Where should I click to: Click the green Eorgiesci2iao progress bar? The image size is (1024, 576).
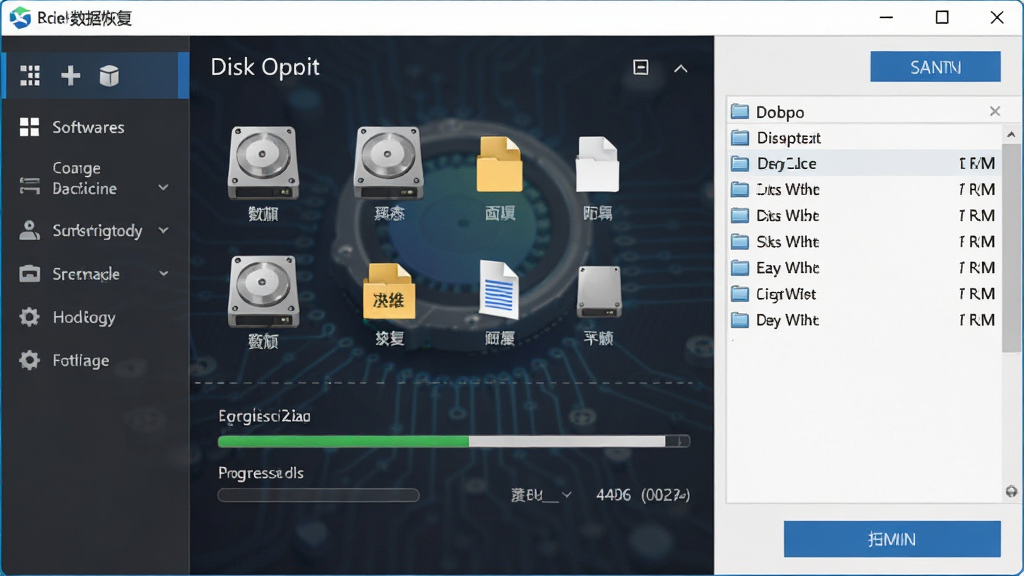coord(453,441)
